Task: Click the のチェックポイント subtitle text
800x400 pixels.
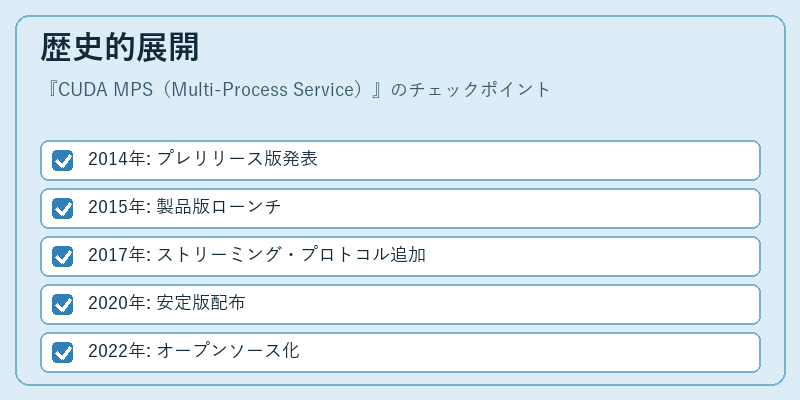Action: 470,90
